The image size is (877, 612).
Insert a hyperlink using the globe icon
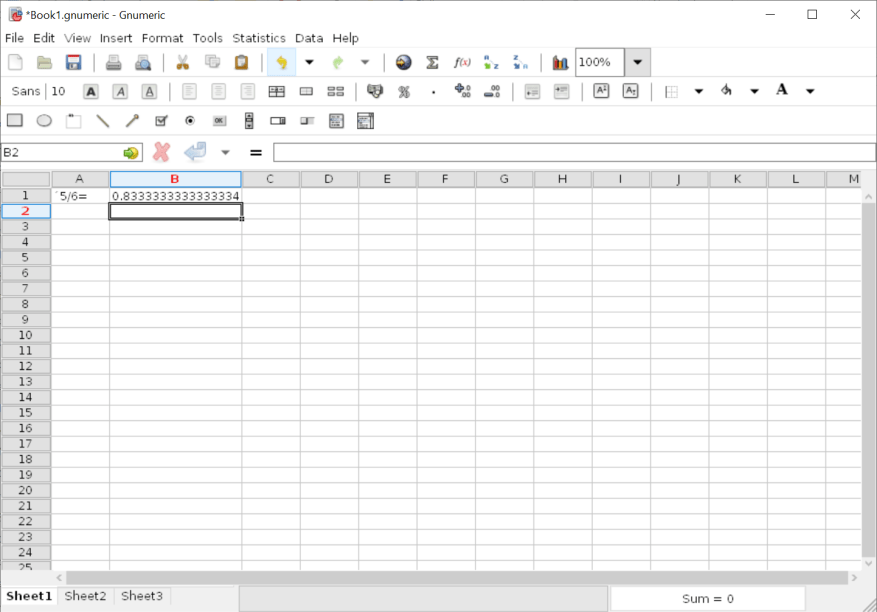click(403, 62)
